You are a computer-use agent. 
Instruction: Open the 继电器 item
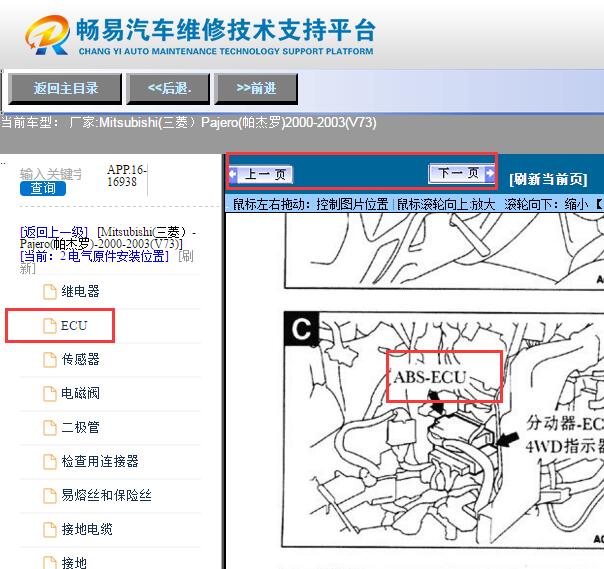pyautogui.click(x=80, y=291)
